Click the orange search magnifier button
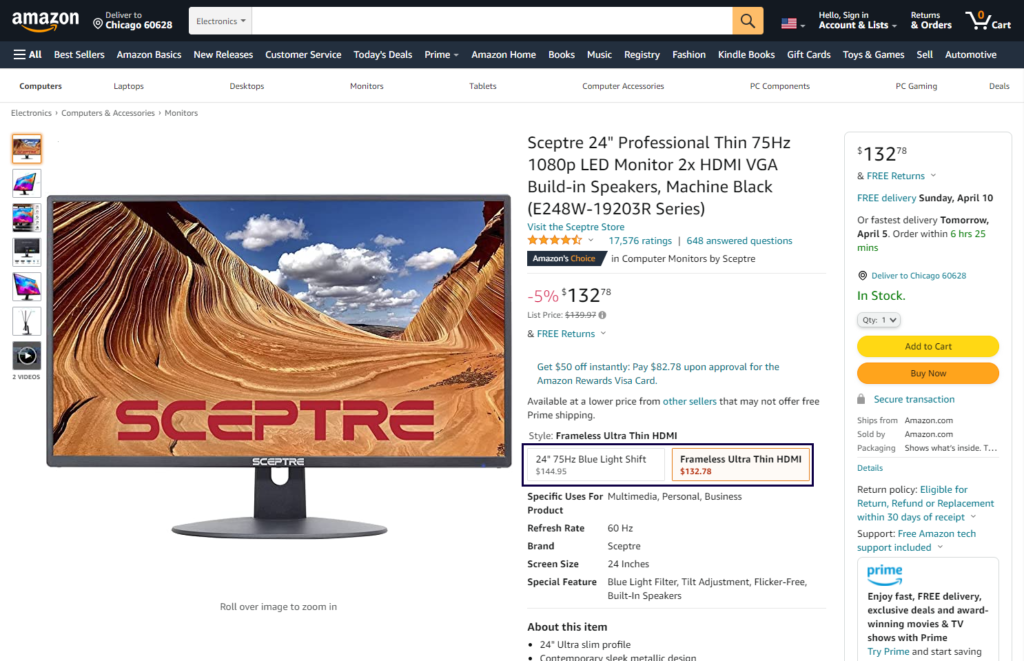Image resolution: width=1024 pixels, height=661 pixels. (748, 21)
